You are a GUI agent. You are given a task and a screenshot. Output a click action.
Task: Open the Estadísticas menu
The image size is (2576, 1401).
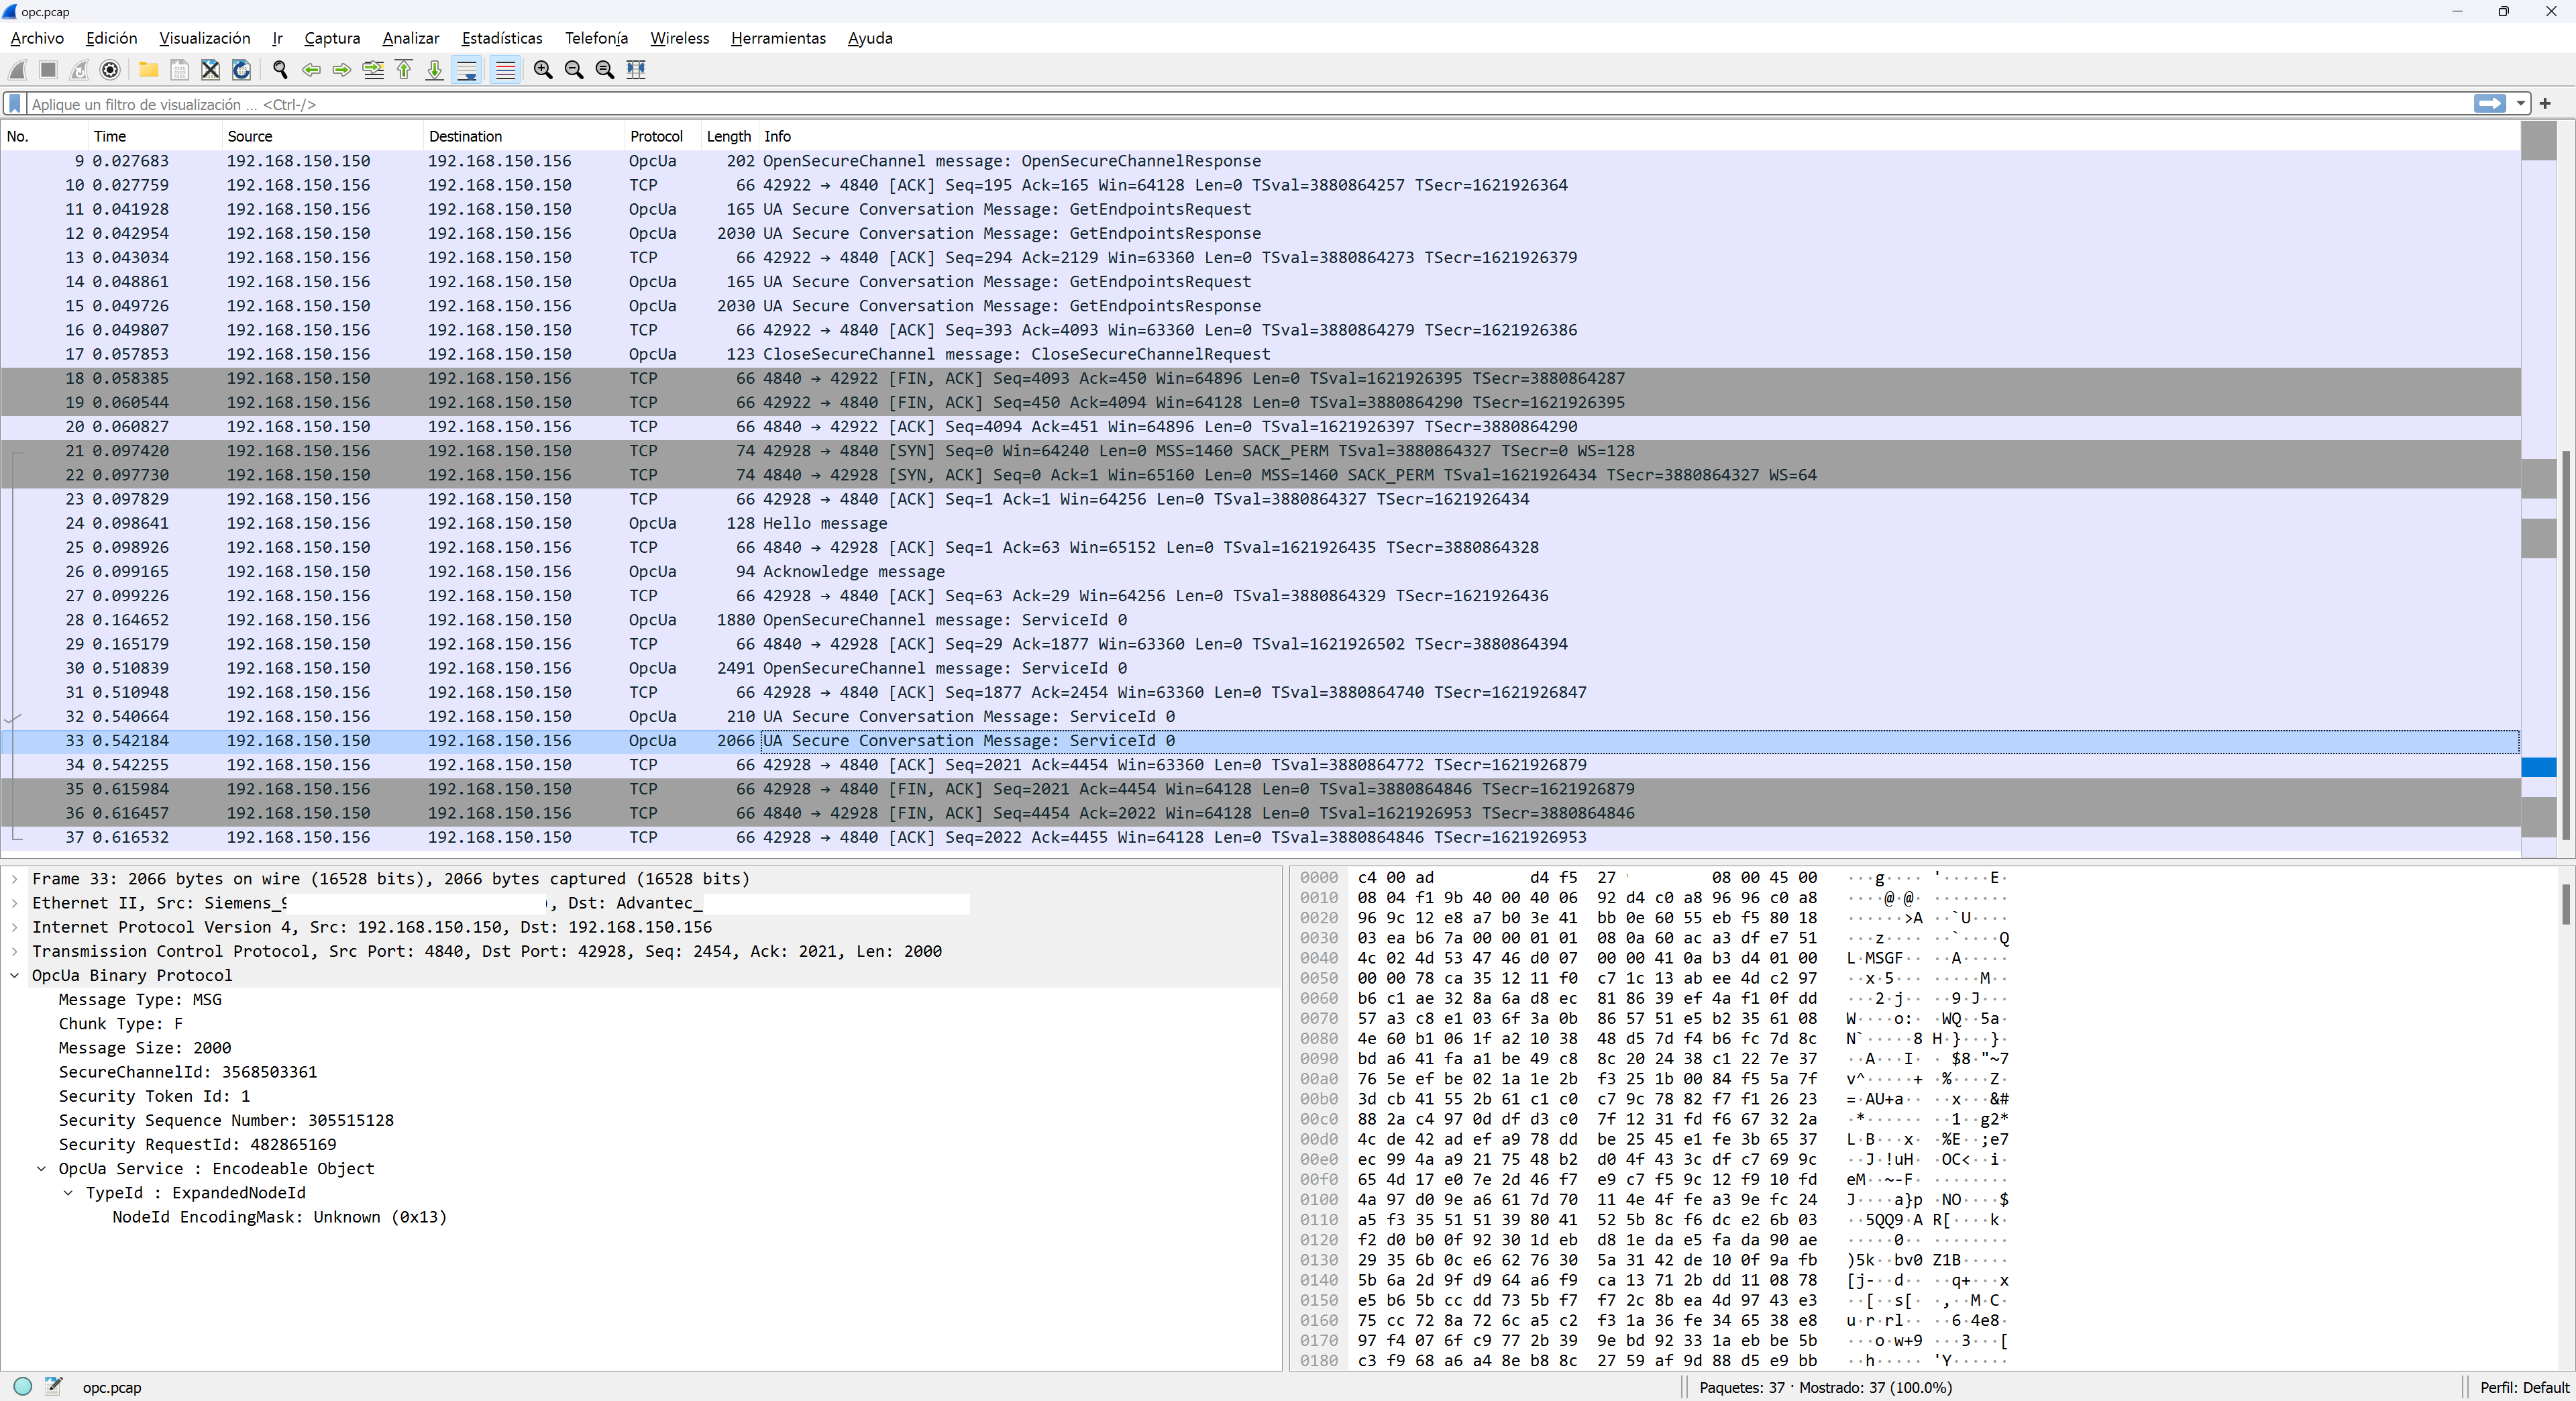(x=501, y=38)
